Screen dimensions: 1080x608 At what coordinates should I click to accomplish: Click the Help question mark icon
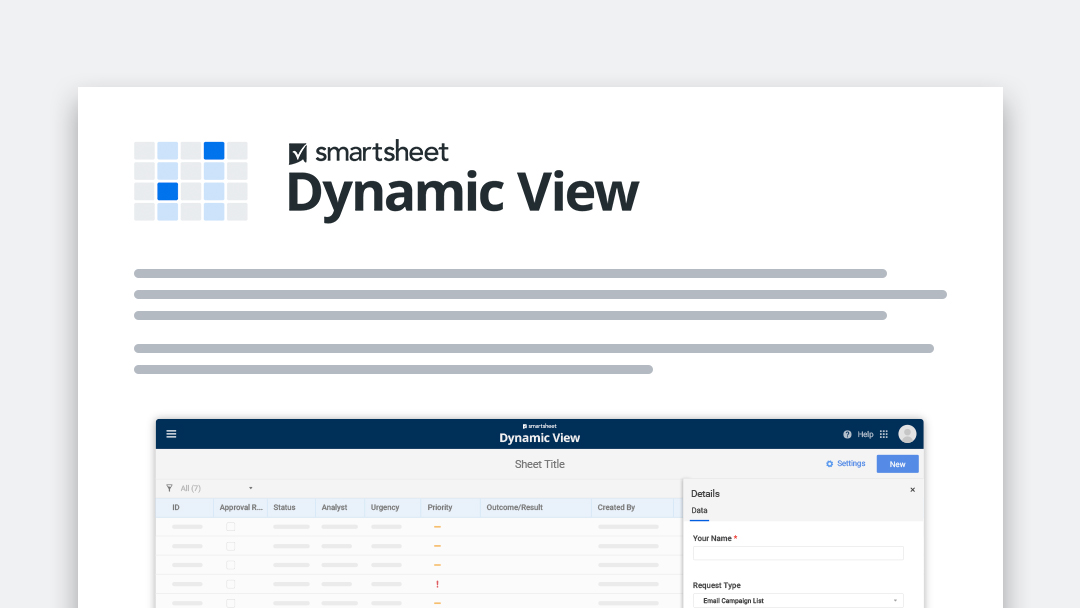(x=847, y=435)
